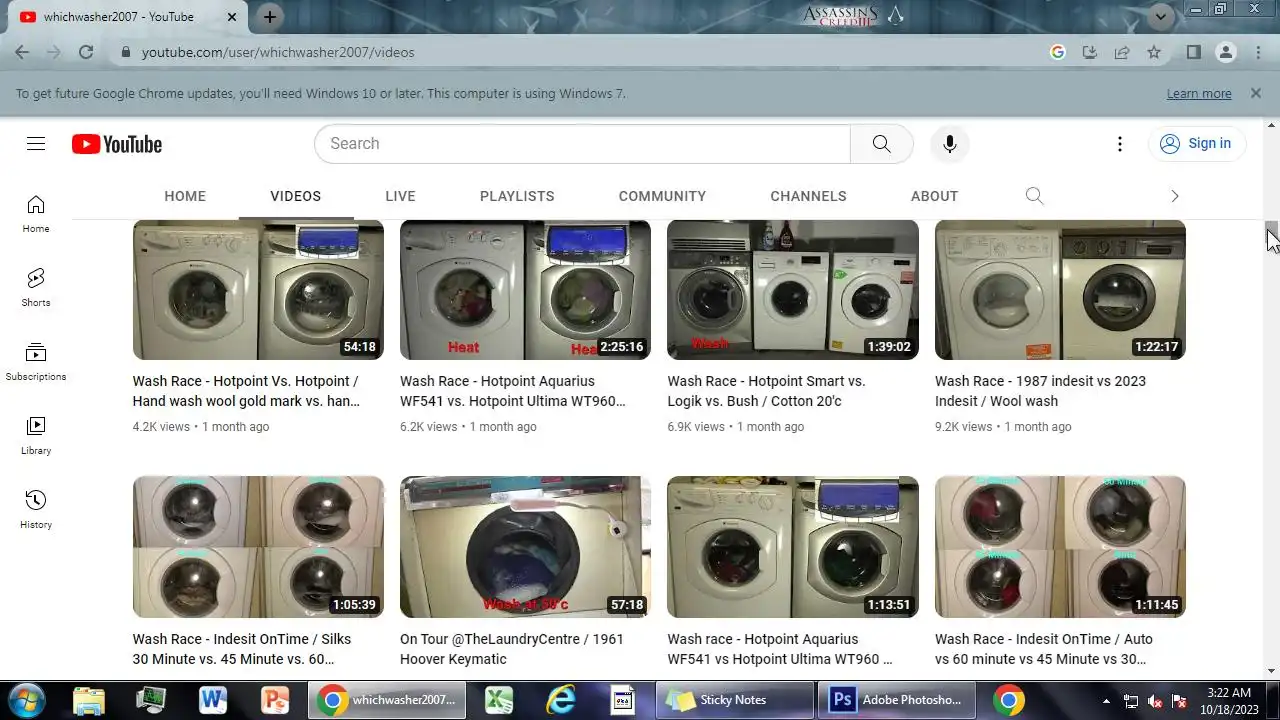This screenshot has width=1280, height=720.
Task: Play the 1:22:17 video thumbnail
Action: tap(1060, 290)
